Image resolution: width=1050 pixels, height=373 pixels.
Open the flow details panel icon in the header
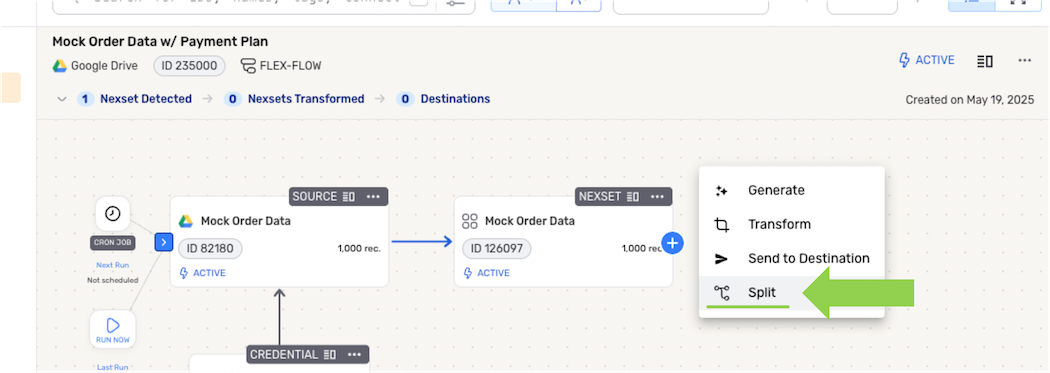coord(985,61)
